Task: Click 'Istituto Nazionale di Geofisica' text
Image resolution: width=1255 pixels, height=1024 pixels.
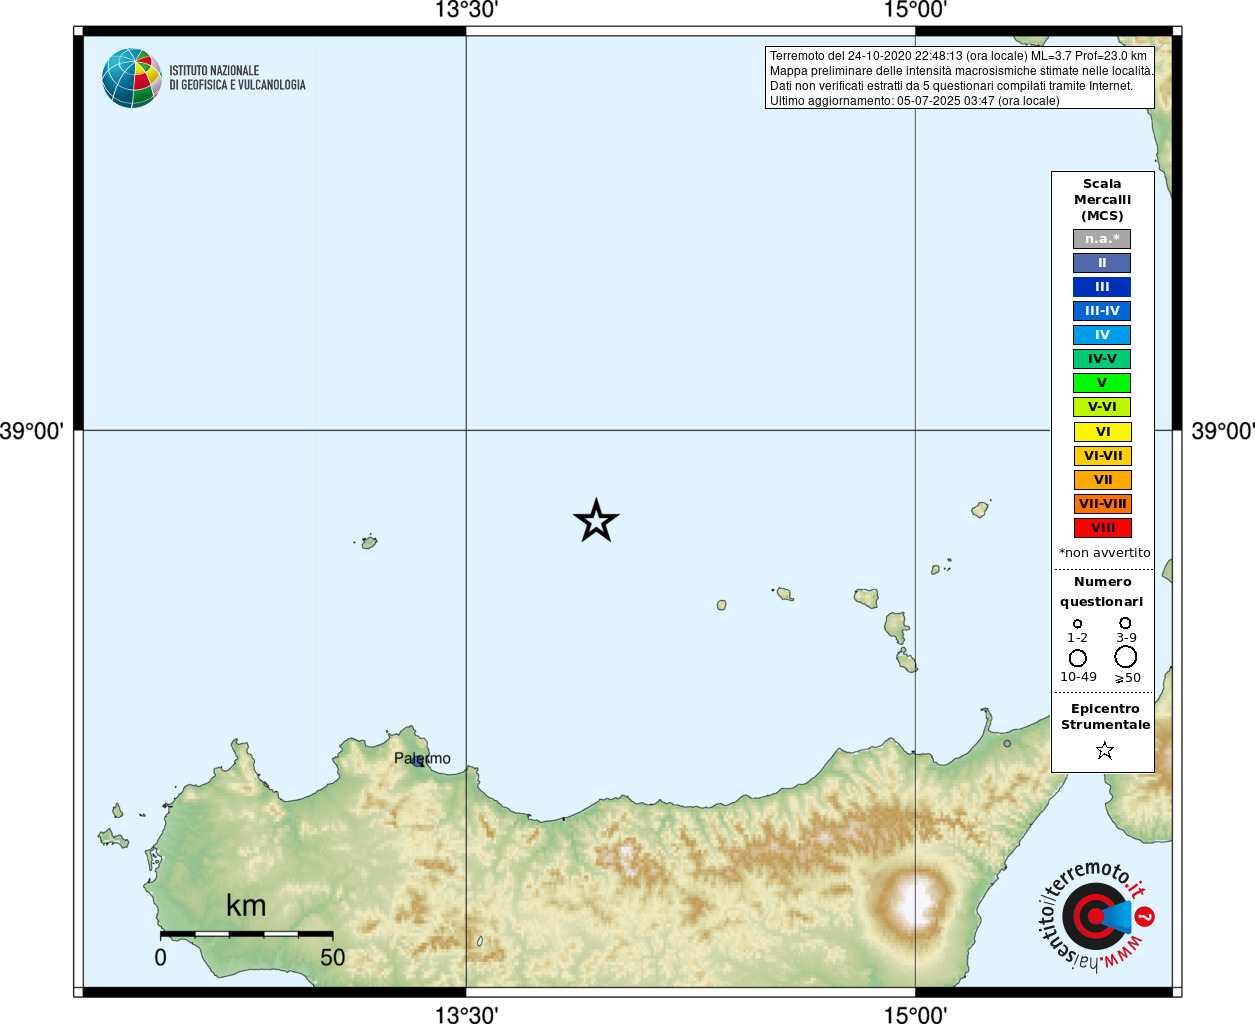Action: tap(237, 78)
